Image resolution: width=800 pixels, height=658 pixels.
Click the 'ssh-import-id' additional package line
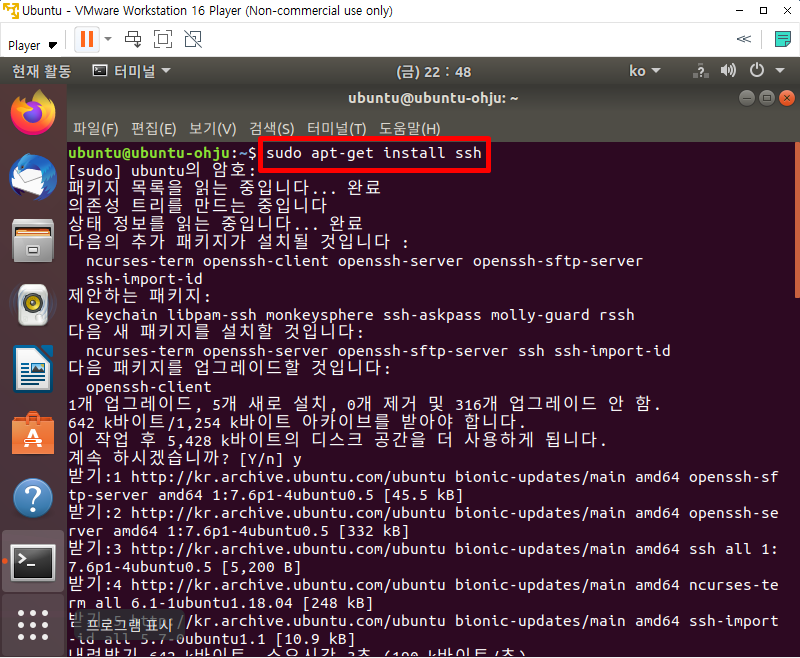[144, 279]
